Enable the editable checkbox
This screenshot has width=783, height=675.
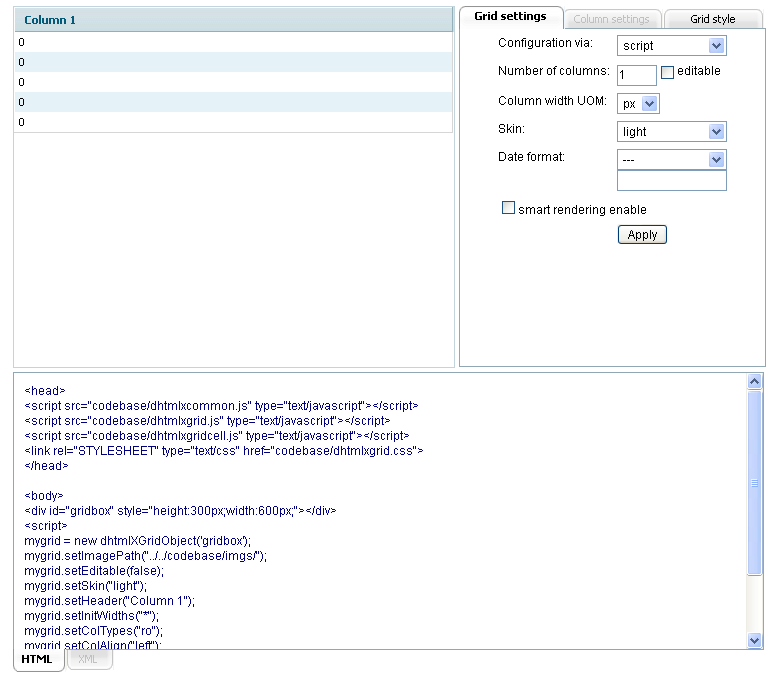tap(668, 72)
